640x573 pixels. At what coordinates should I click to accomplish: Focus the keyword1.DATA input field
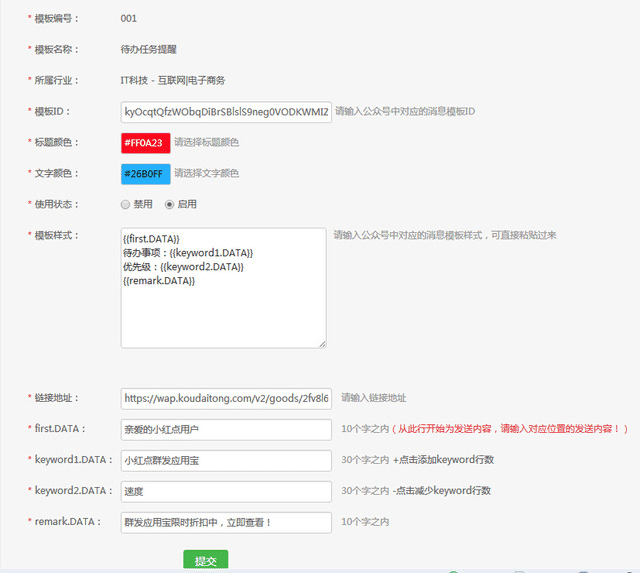tap(225, 460)
